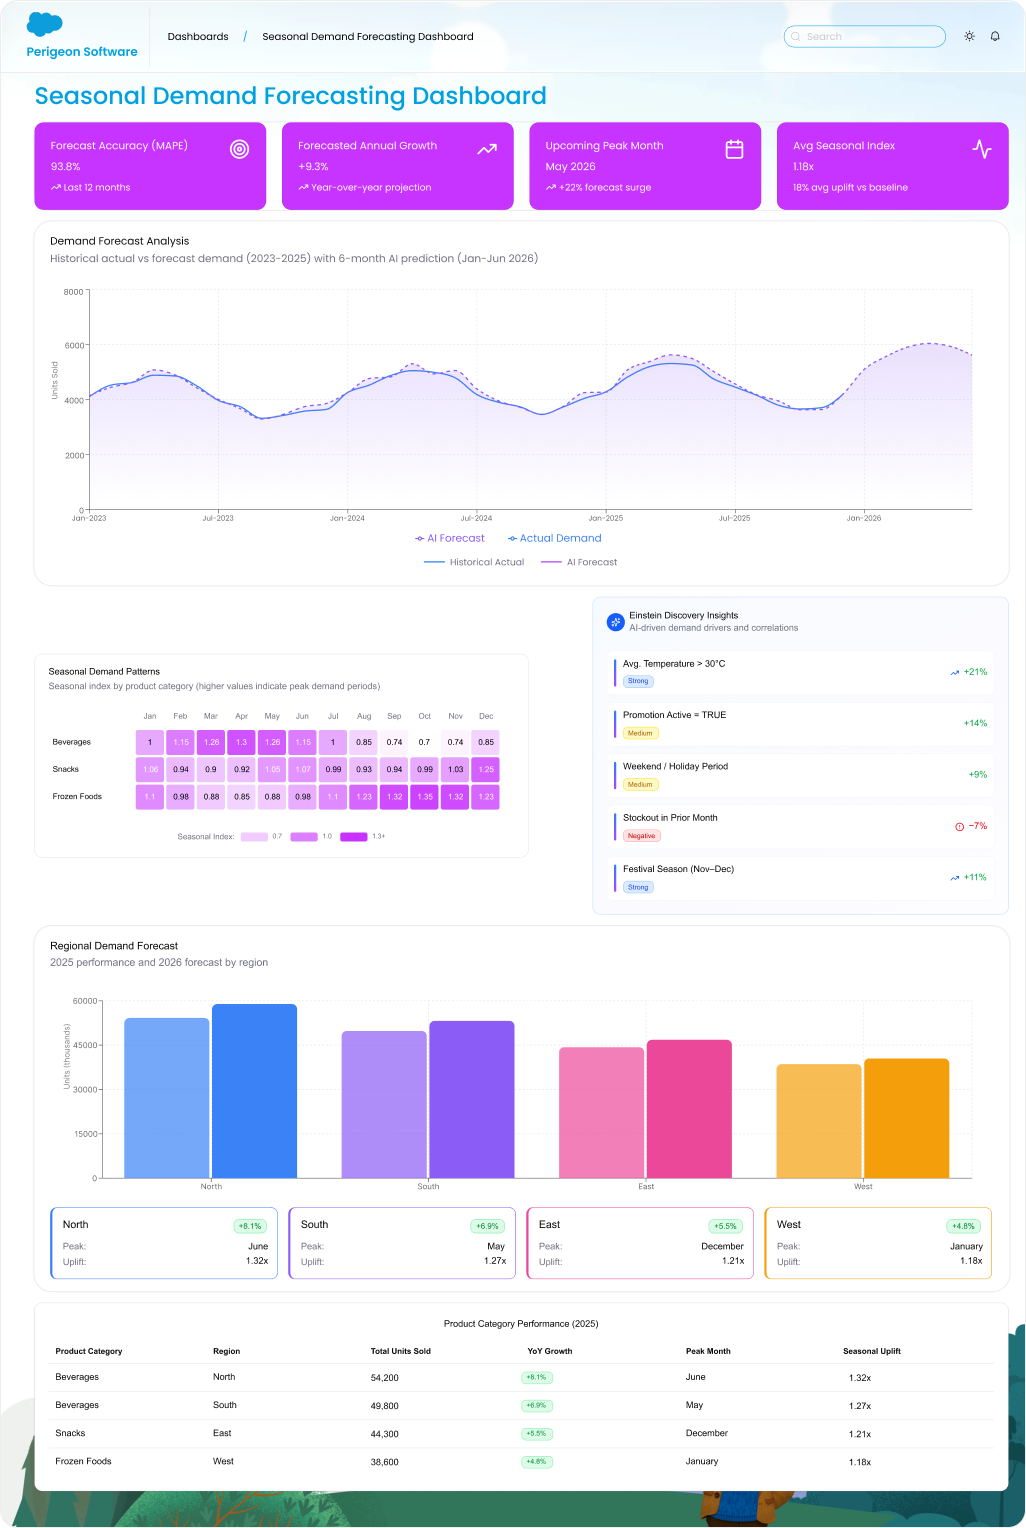This screenshot has width=1026, height=1528.
Task: Toggle Actual Demand series in chart legend
Action: tap(554, 538)
